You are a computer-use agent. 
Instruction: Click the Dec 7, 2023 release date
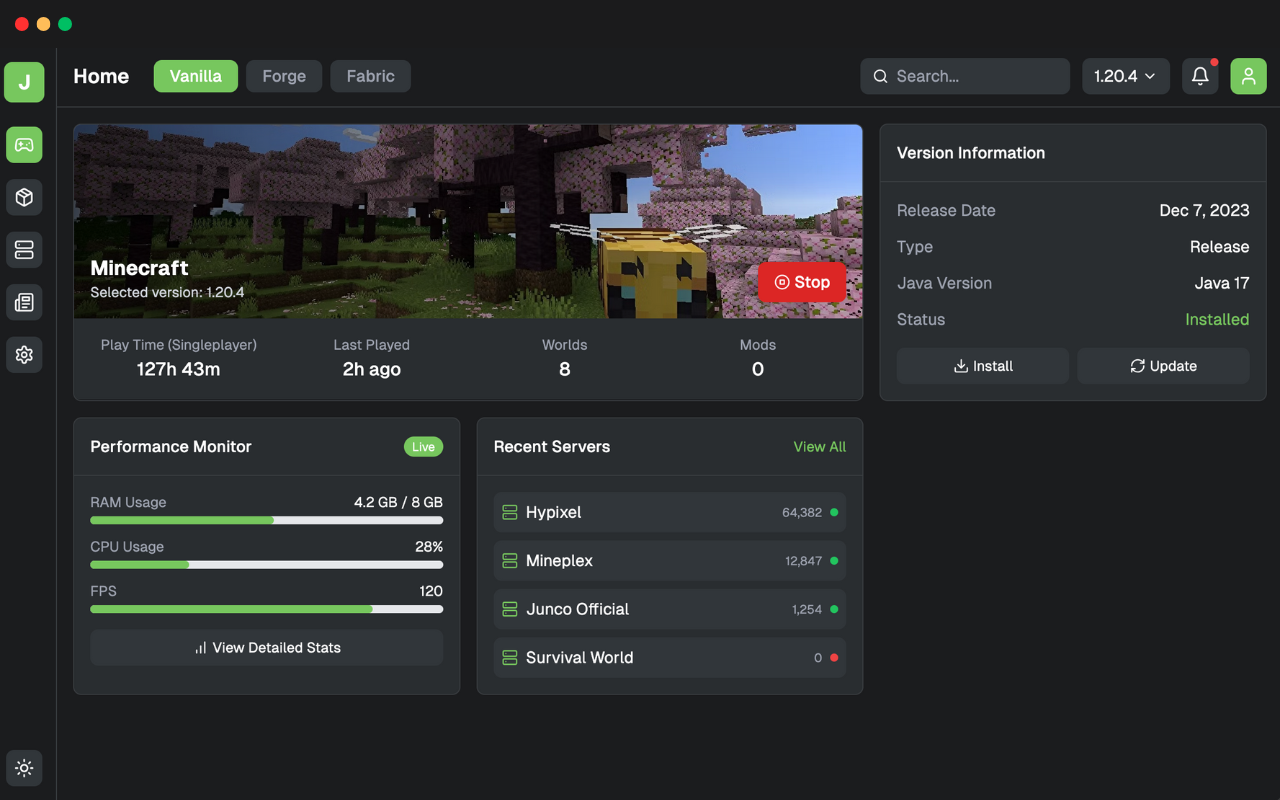pyautogui.click(x=1204, y=210)
